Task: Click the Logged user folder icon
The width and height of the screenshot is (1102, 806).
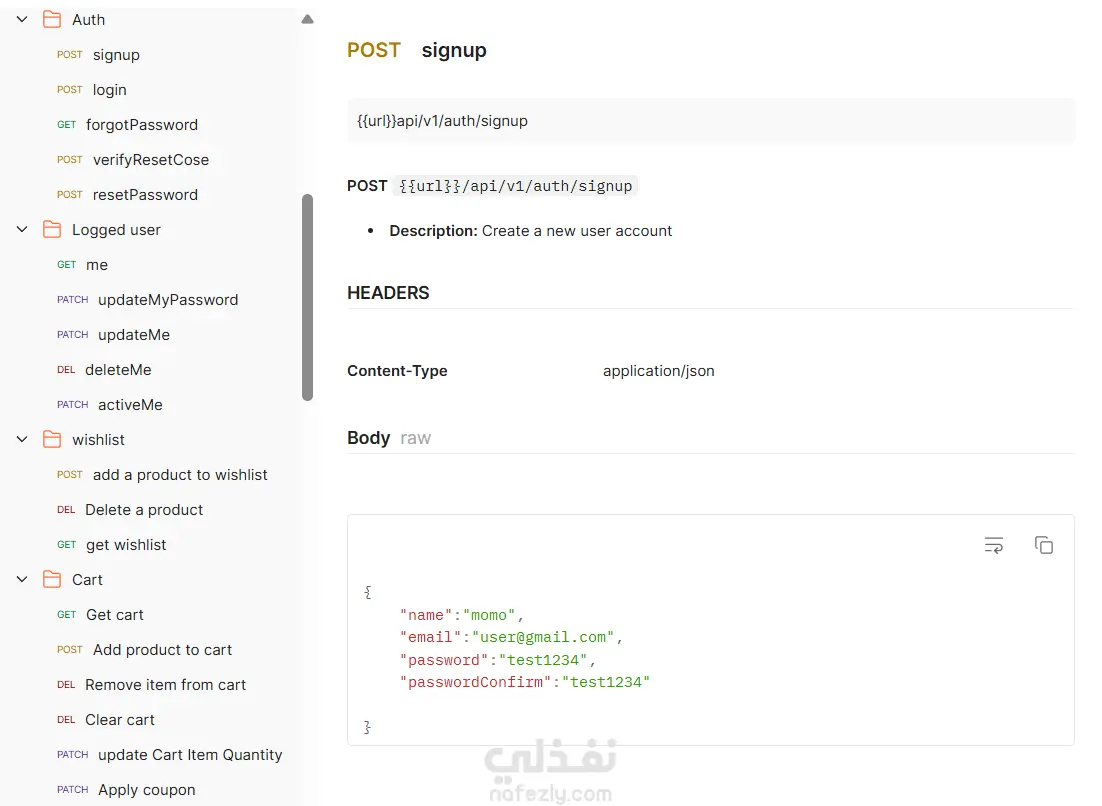Action: (x=52, y=230)
